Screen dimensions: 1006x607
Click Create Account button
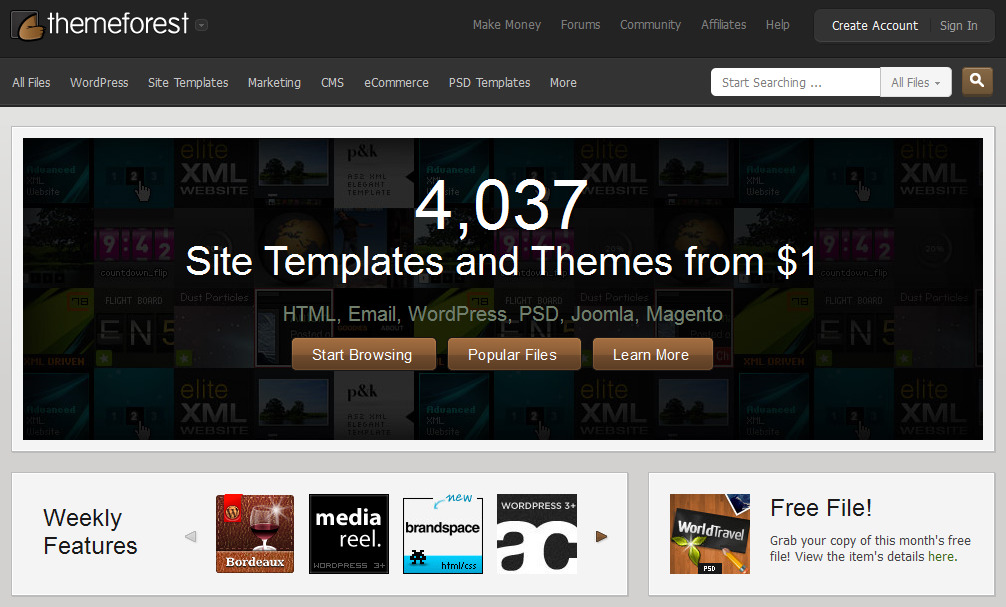(x=874, y=26)
